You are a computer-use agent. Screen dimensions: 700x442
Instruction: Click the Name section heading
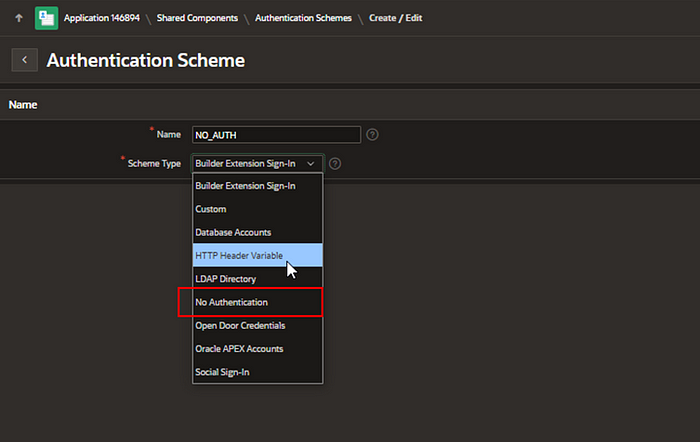point(23,104)
